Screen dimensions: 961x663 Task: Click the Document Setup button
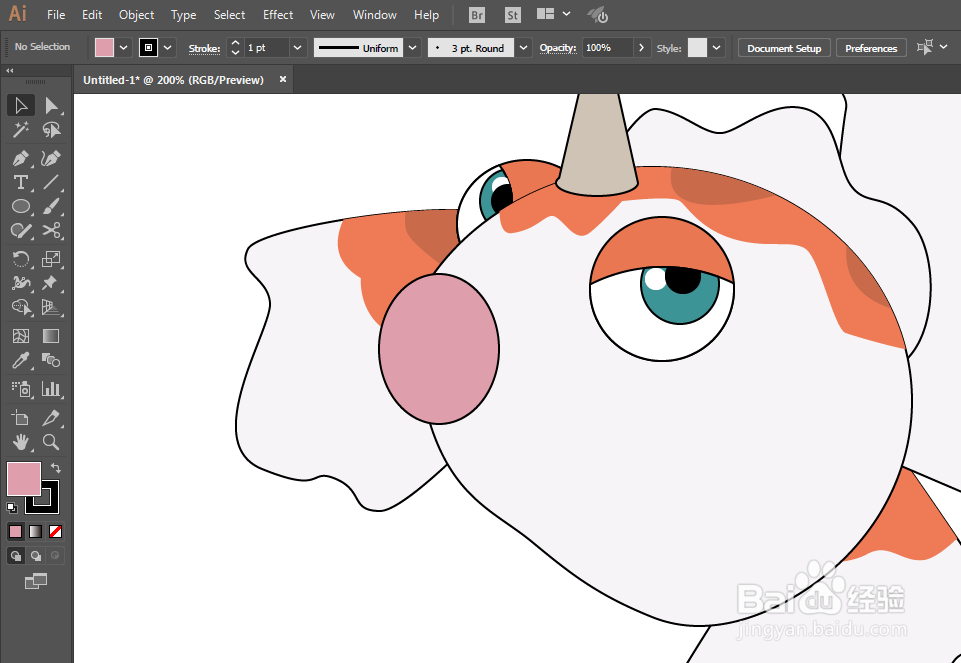pyautogui.click(x=784, y=48)
